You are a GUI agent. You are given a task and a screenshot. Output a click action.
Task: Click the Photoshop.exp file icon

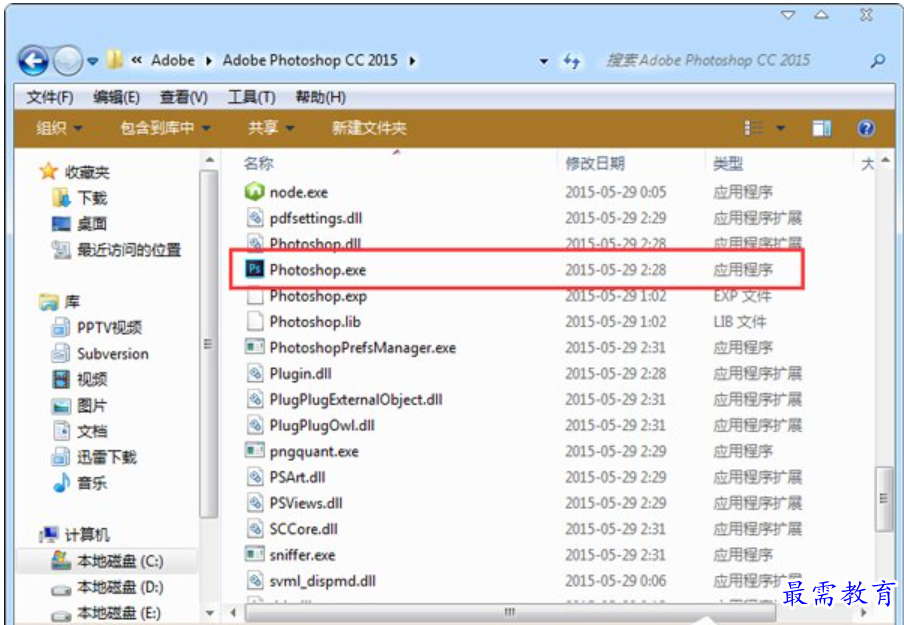pyautogui.click(x=254, y=296)
